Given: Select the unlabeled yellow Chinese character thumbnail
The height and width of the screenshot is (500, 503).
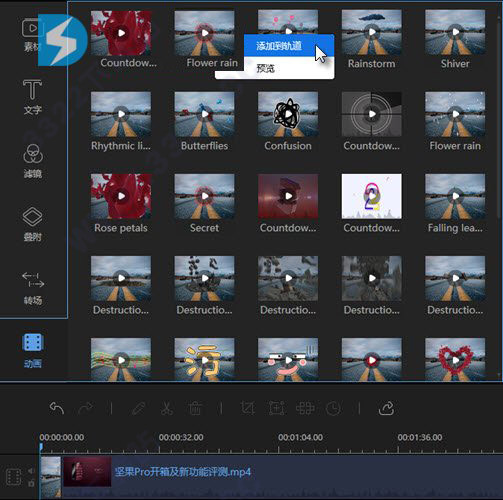Looking at the screenshot, I should point(205,359).
